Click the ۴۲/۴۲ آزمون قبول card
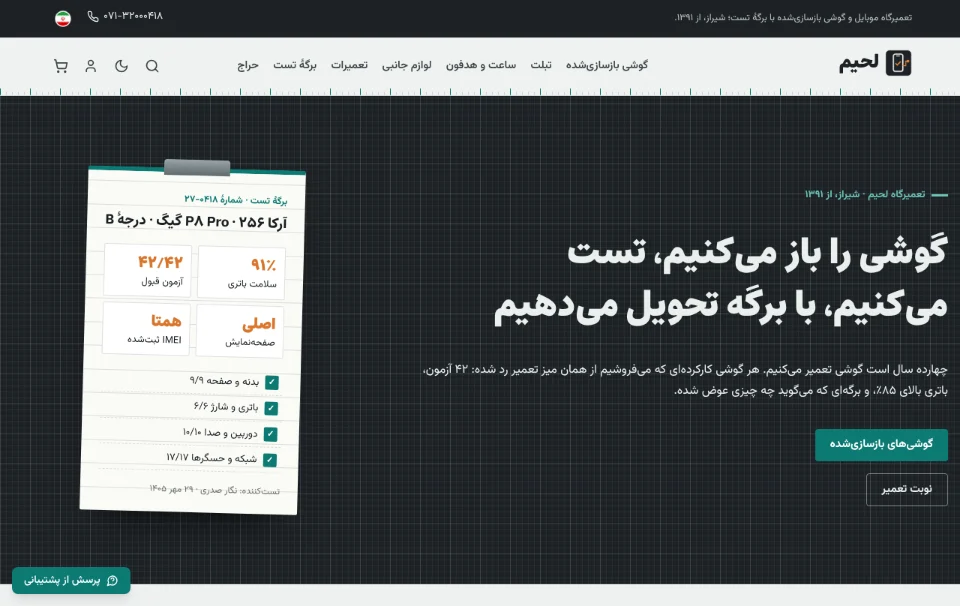Image resolution: width=960 pixels, height=606 pixels. (x=148, y=270)
